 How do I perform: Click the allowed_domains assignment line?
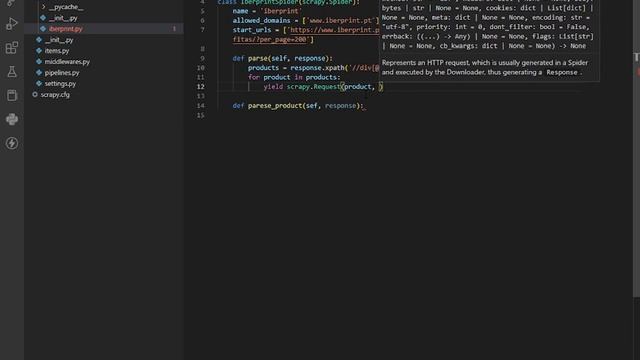306,20
